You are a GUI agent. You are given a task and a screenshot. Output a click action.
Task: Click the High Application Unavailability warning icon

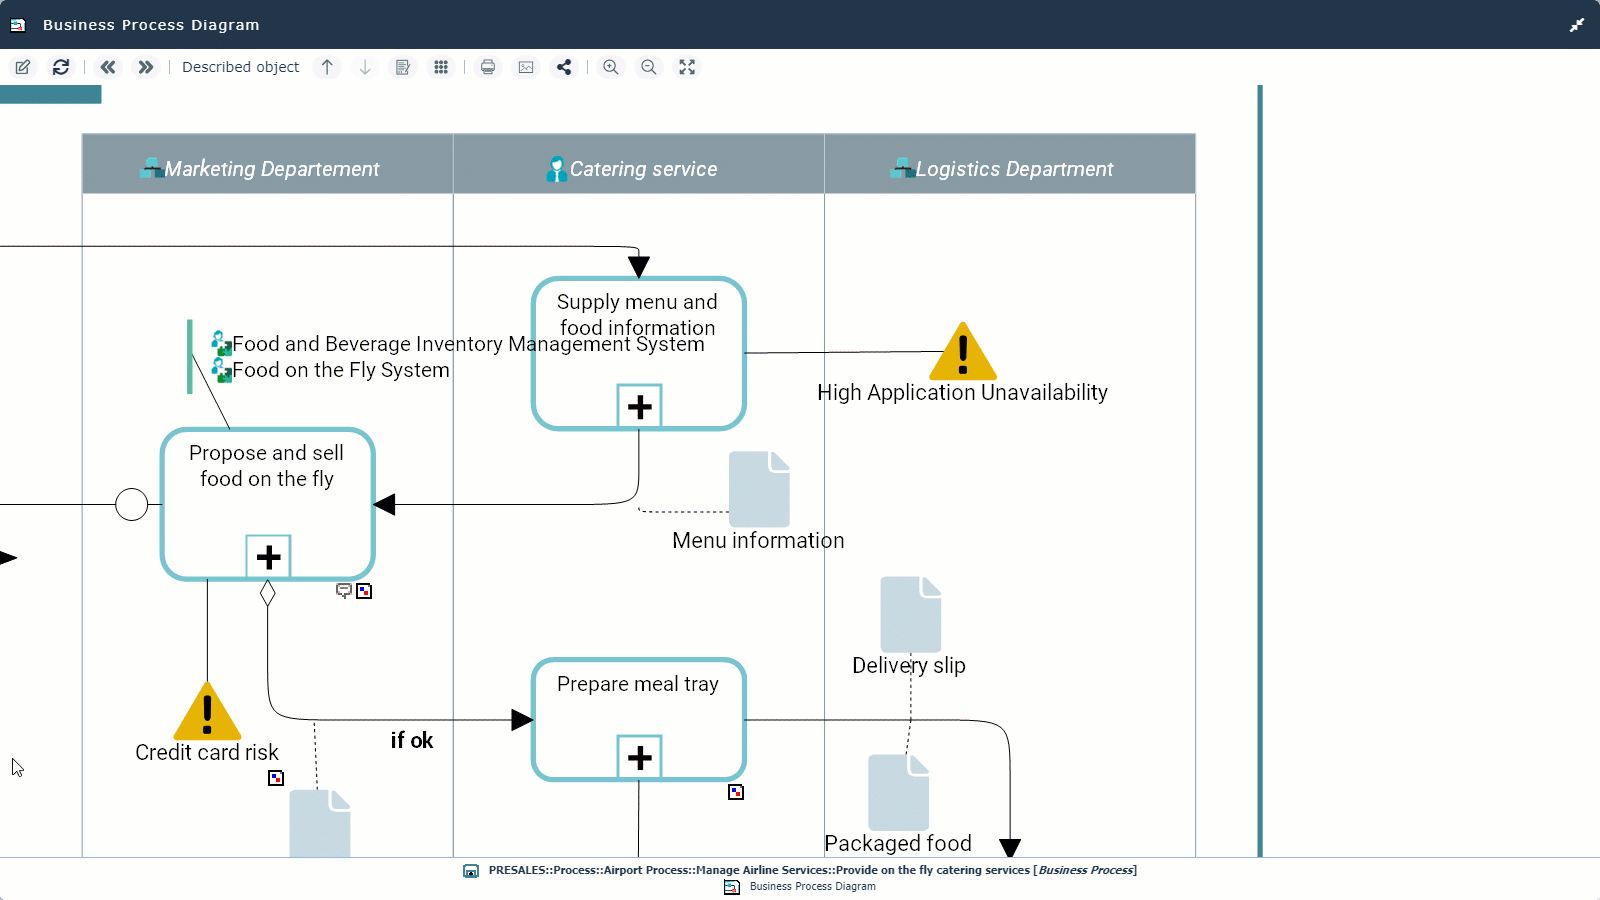pyautogui.click(x=963, y=352)
